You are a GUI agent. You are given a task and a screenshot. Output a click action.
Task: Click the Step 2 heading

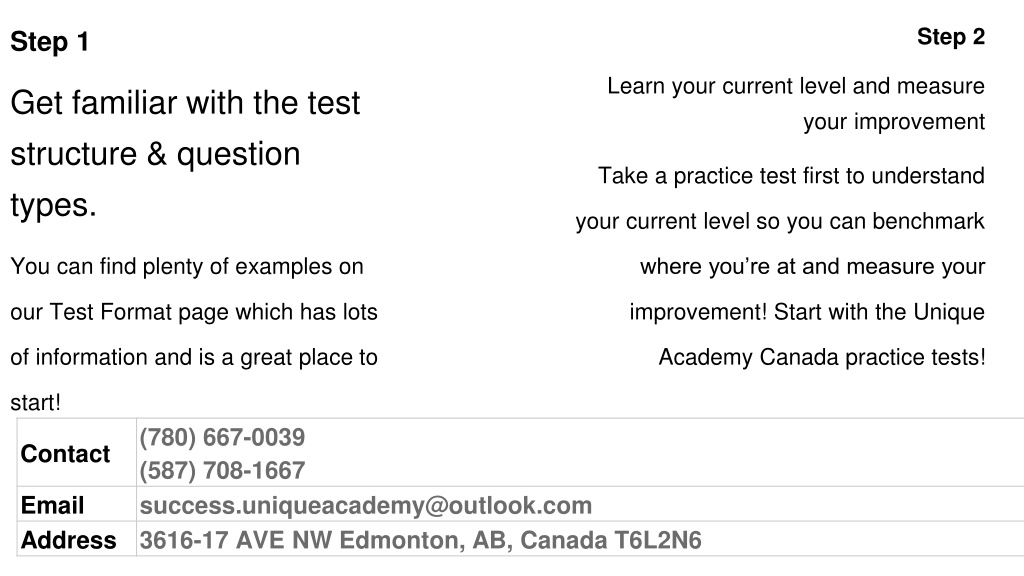(951, 37)
